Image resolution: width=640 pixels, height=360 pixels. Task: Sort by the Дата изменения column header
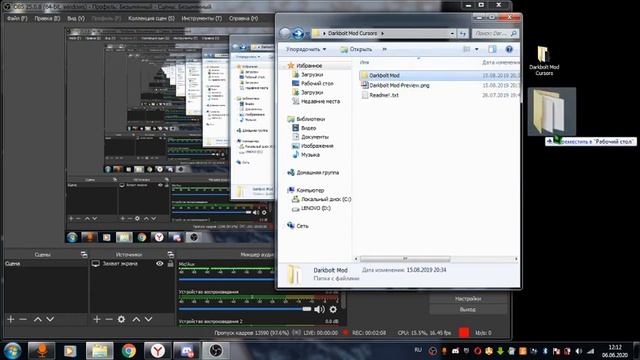click(500, 62)
